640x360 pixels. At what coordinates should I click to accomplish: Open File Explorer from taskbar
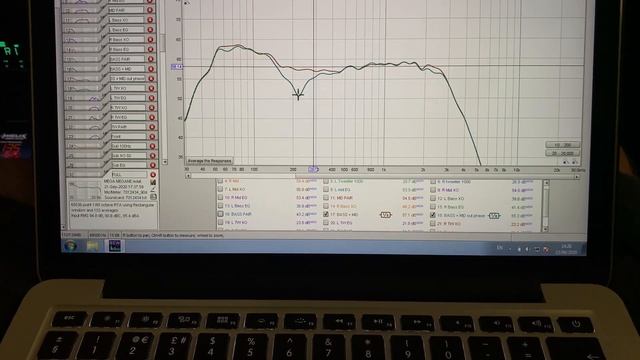pos(93,246)
